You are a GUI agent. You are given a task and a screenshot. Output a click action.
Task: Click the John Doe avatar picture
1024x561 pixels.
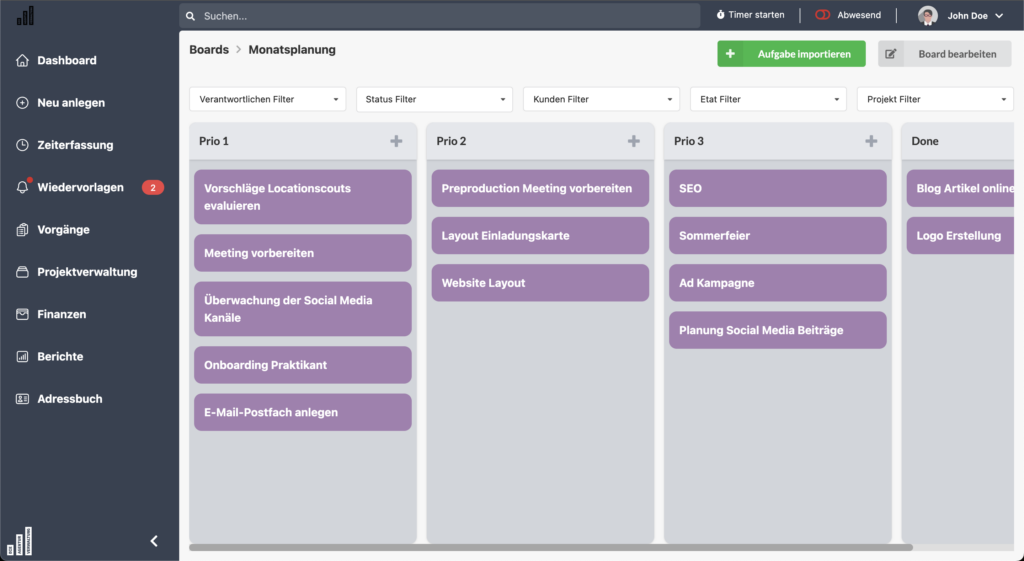pyautogui.click(x=928, y=16)
